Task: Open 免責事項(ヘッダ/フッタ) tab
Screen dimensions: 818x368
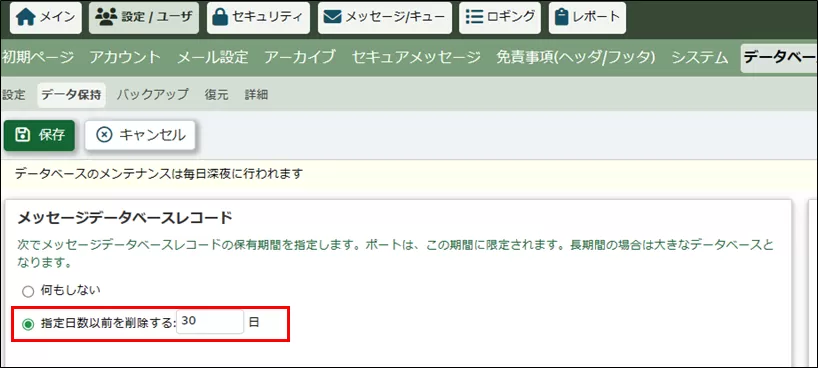Action: coord(575,57)
